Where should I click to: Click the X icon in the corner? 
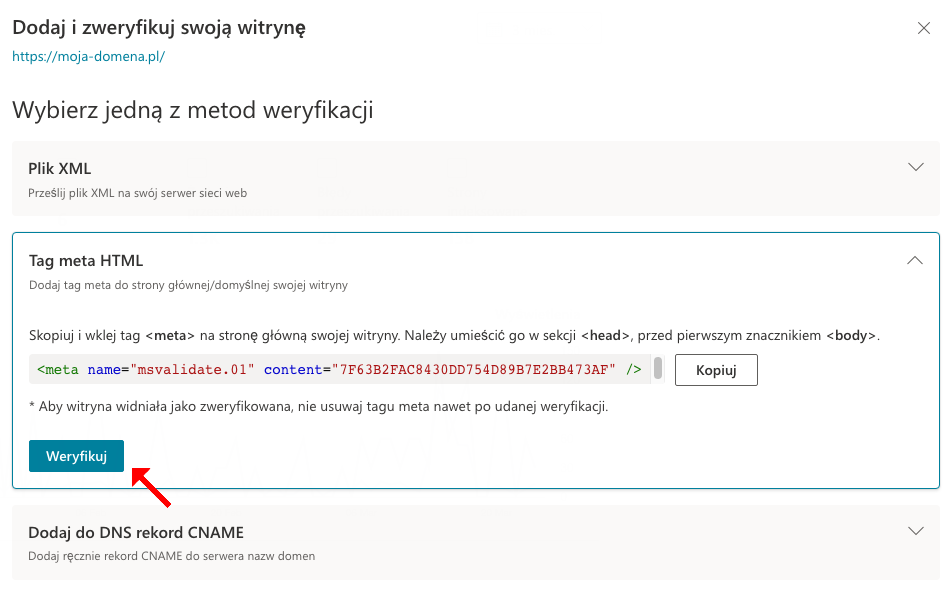pyautogui.click(x=923, y=28)
